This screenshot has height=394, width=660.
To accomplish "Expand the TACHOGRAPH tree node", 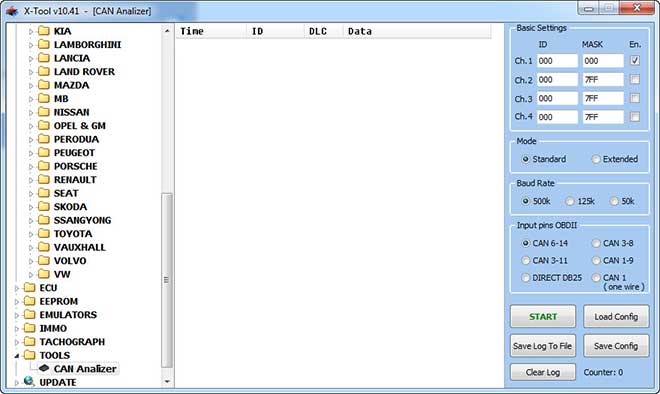I will click(x=17, y=342).
